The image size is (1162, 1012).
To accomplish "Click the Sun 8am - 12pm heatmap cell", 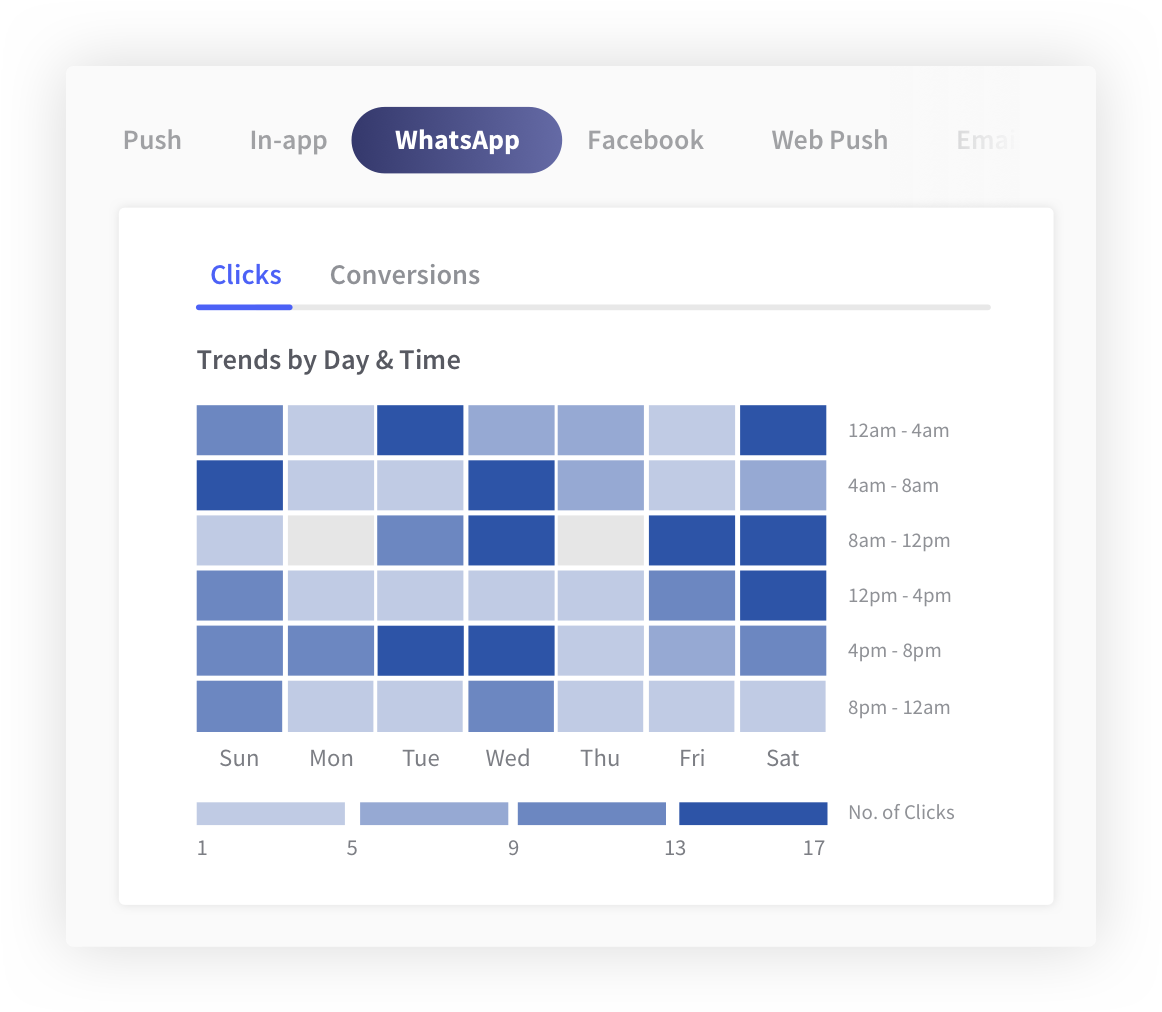I will point(239,540).
